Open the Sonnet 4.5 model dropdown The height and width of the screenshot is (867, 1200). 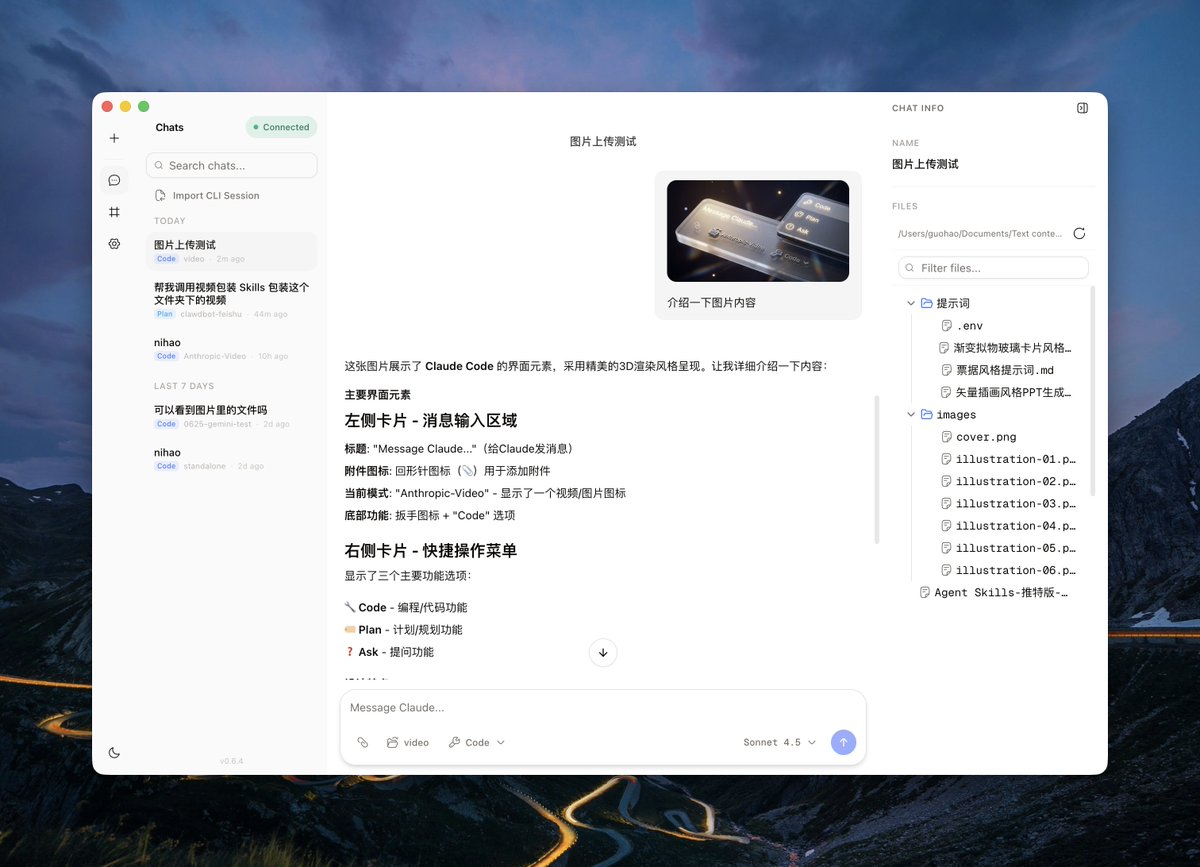pyautogui.click(x=780, y=743)
